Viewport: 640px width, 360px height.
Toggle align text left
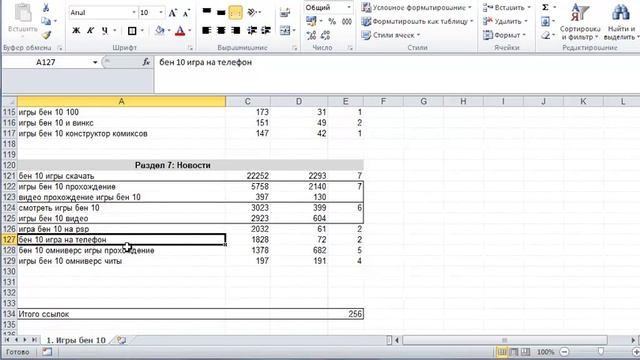207,30
